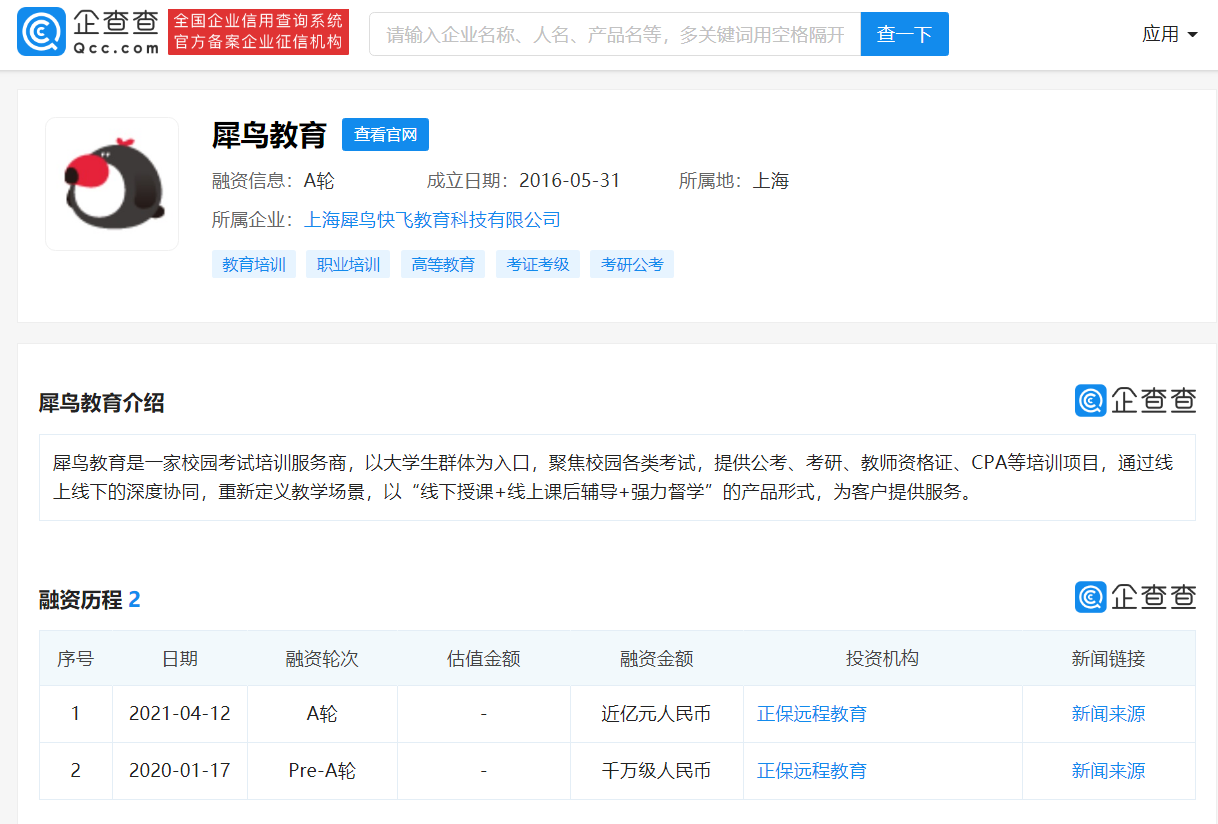
Task: Select the 考研公考 tag
Action: tap(632, 264)
